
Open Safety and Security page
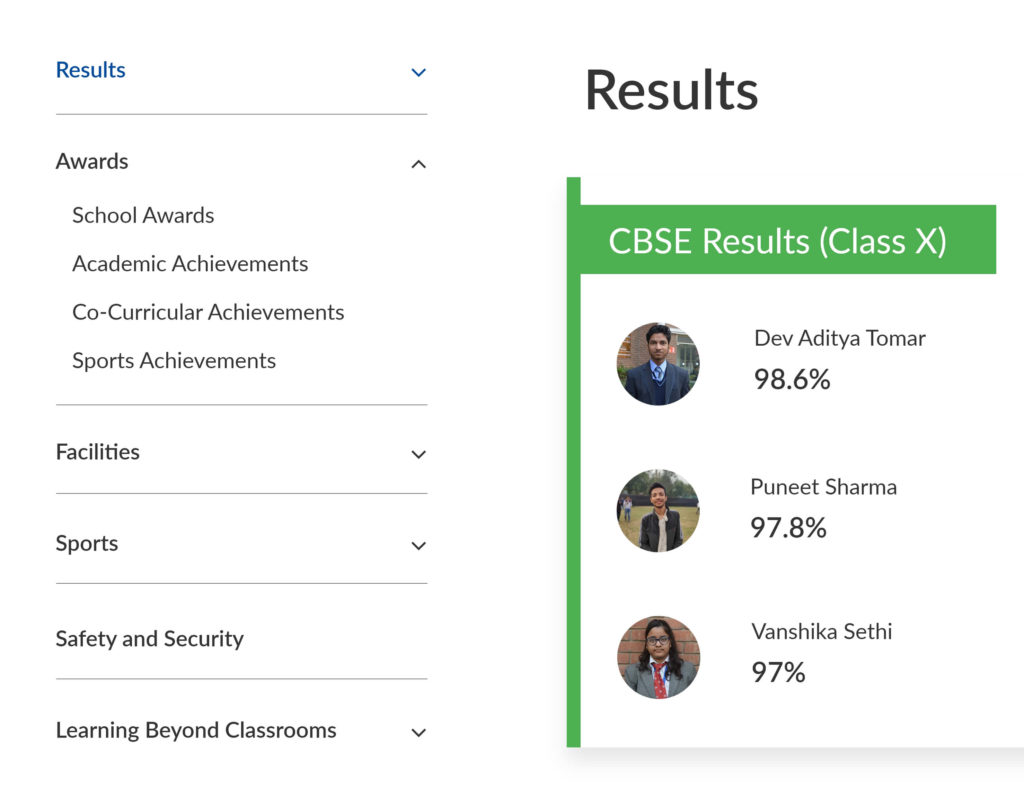(150, 639)
